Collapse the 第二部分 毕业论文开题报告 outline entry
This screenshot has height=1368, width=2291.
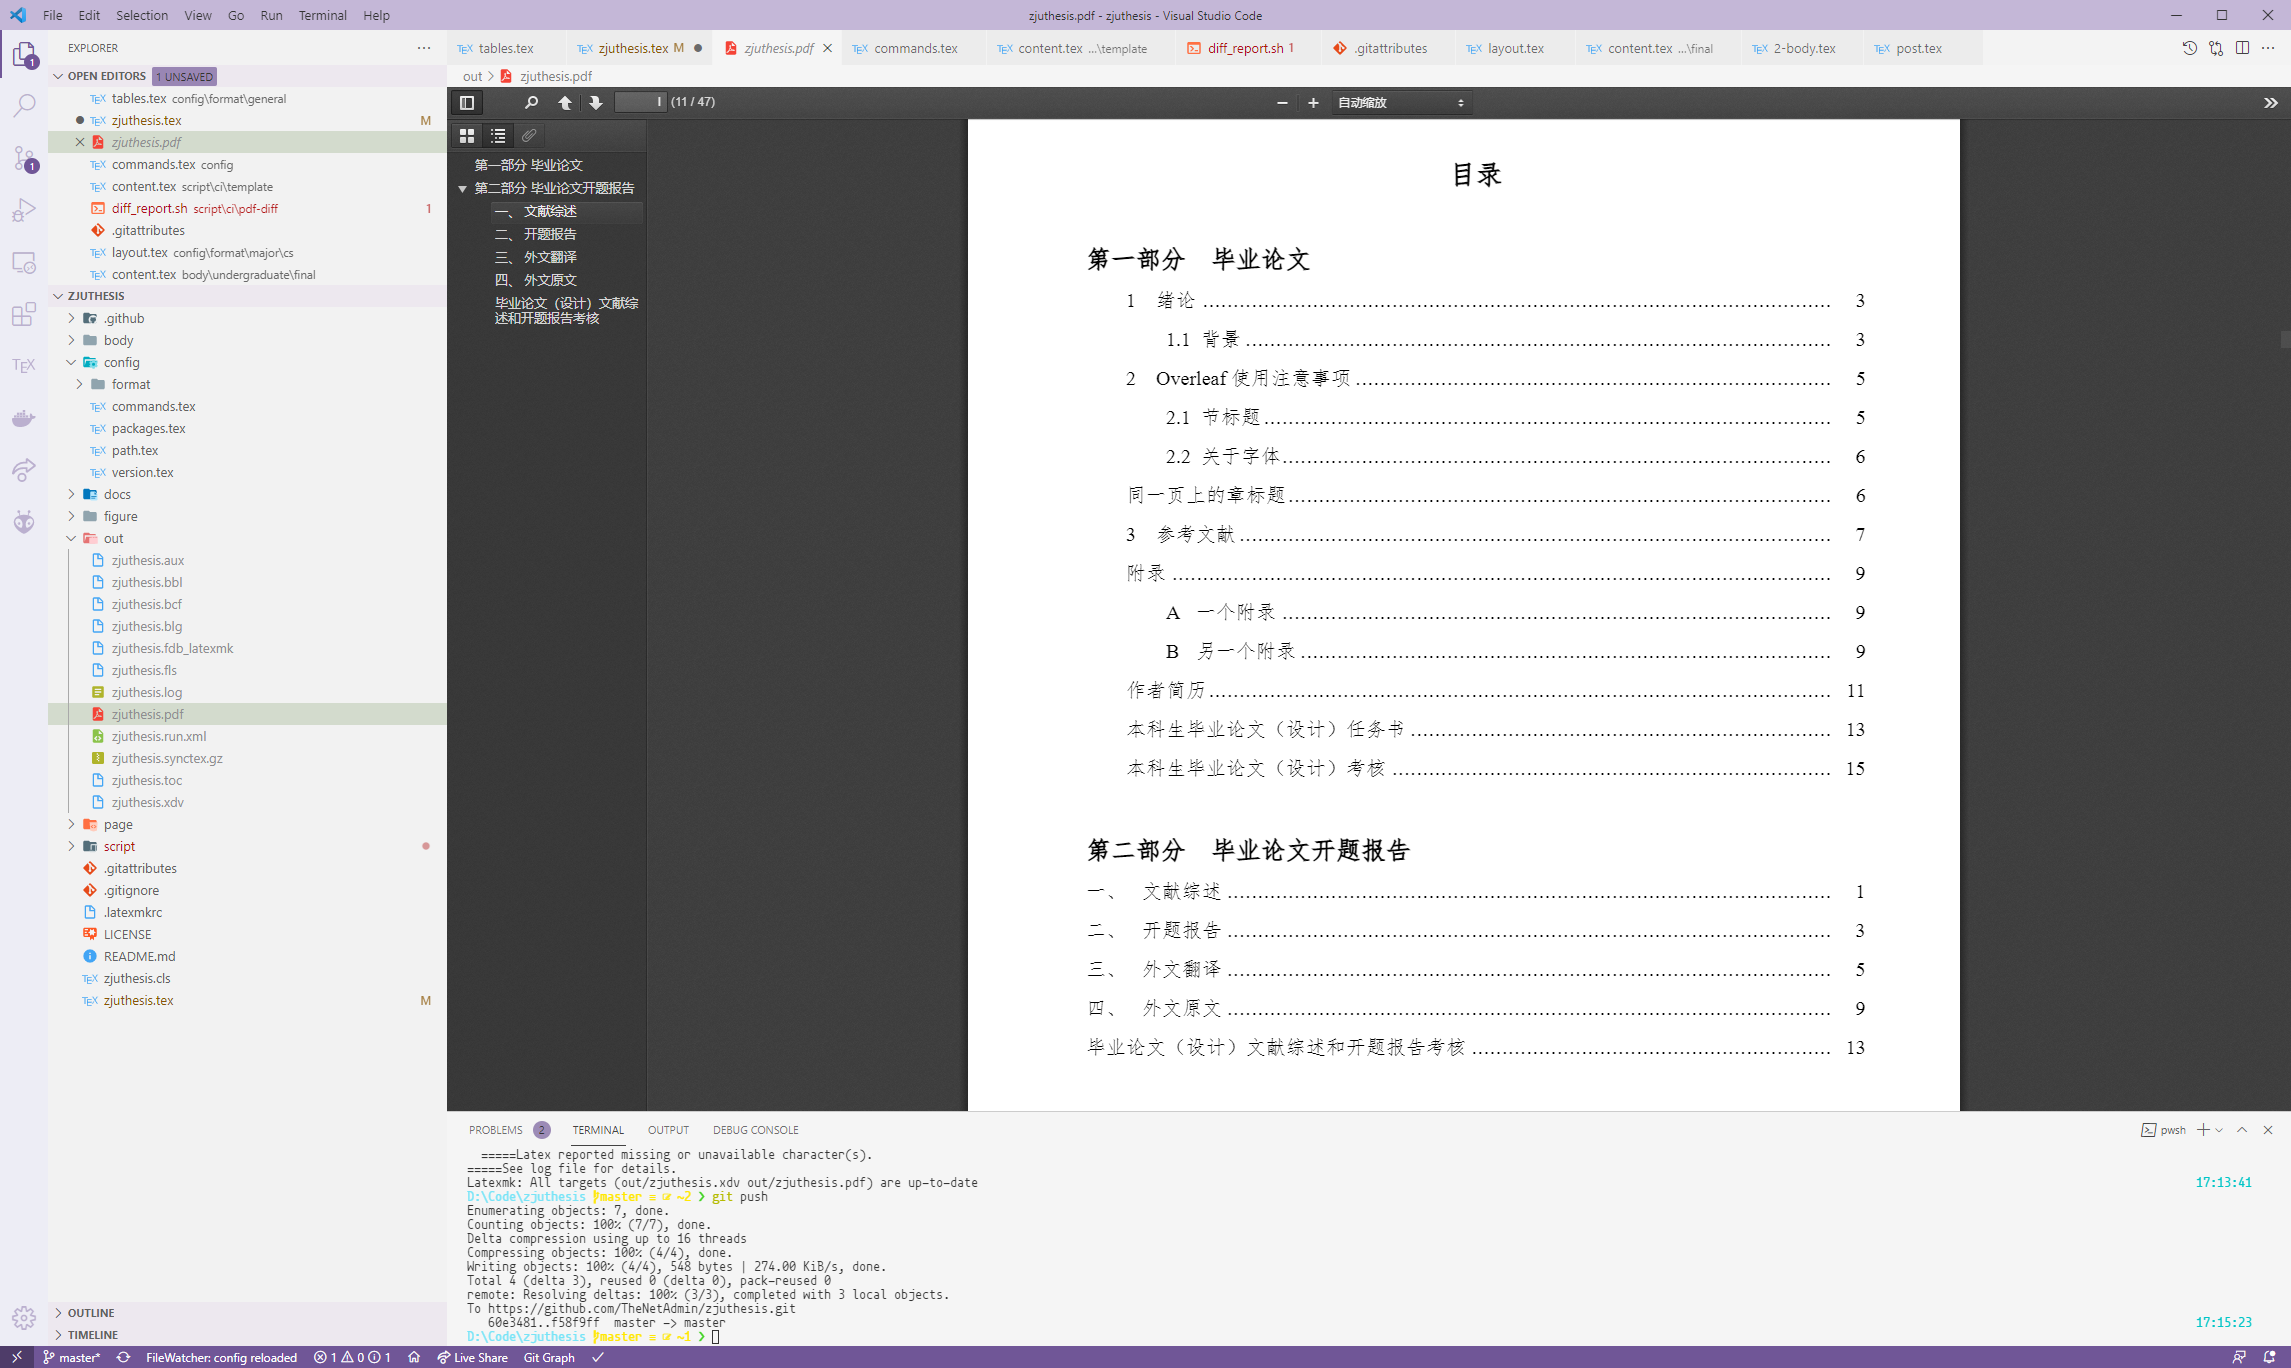tap(462, 188)
